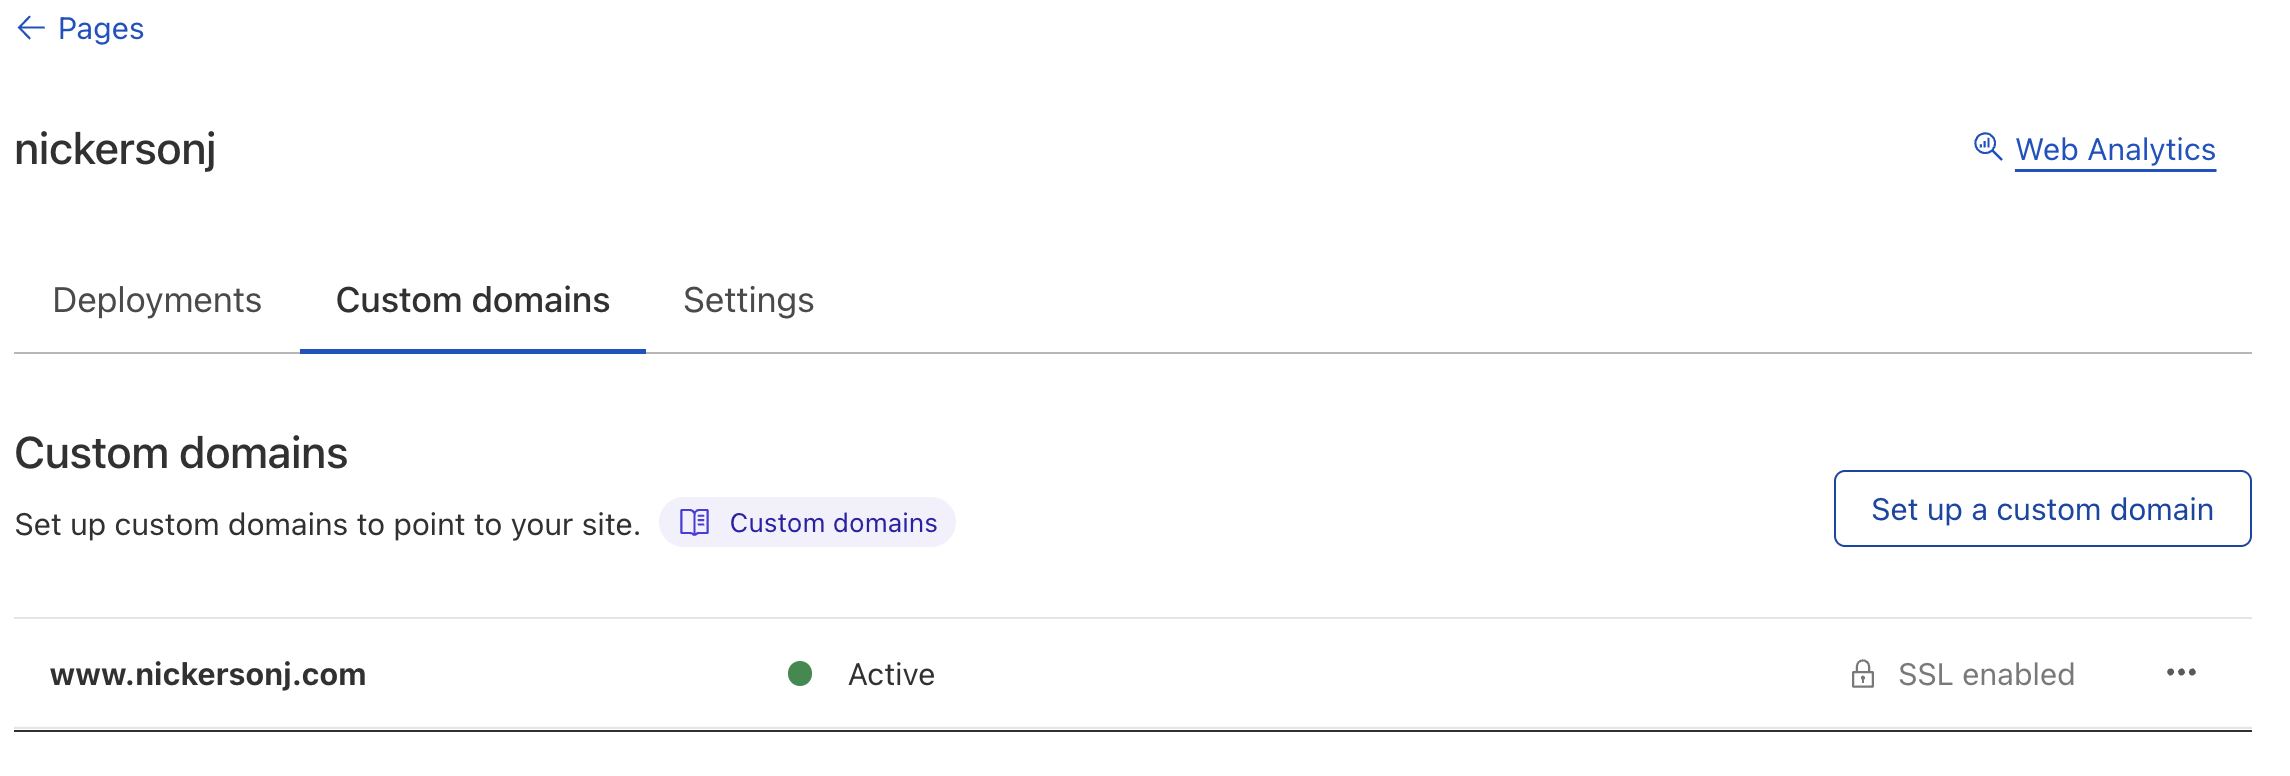Open the Settings tab
The image size is (2290, 776).
pos(748,300)
